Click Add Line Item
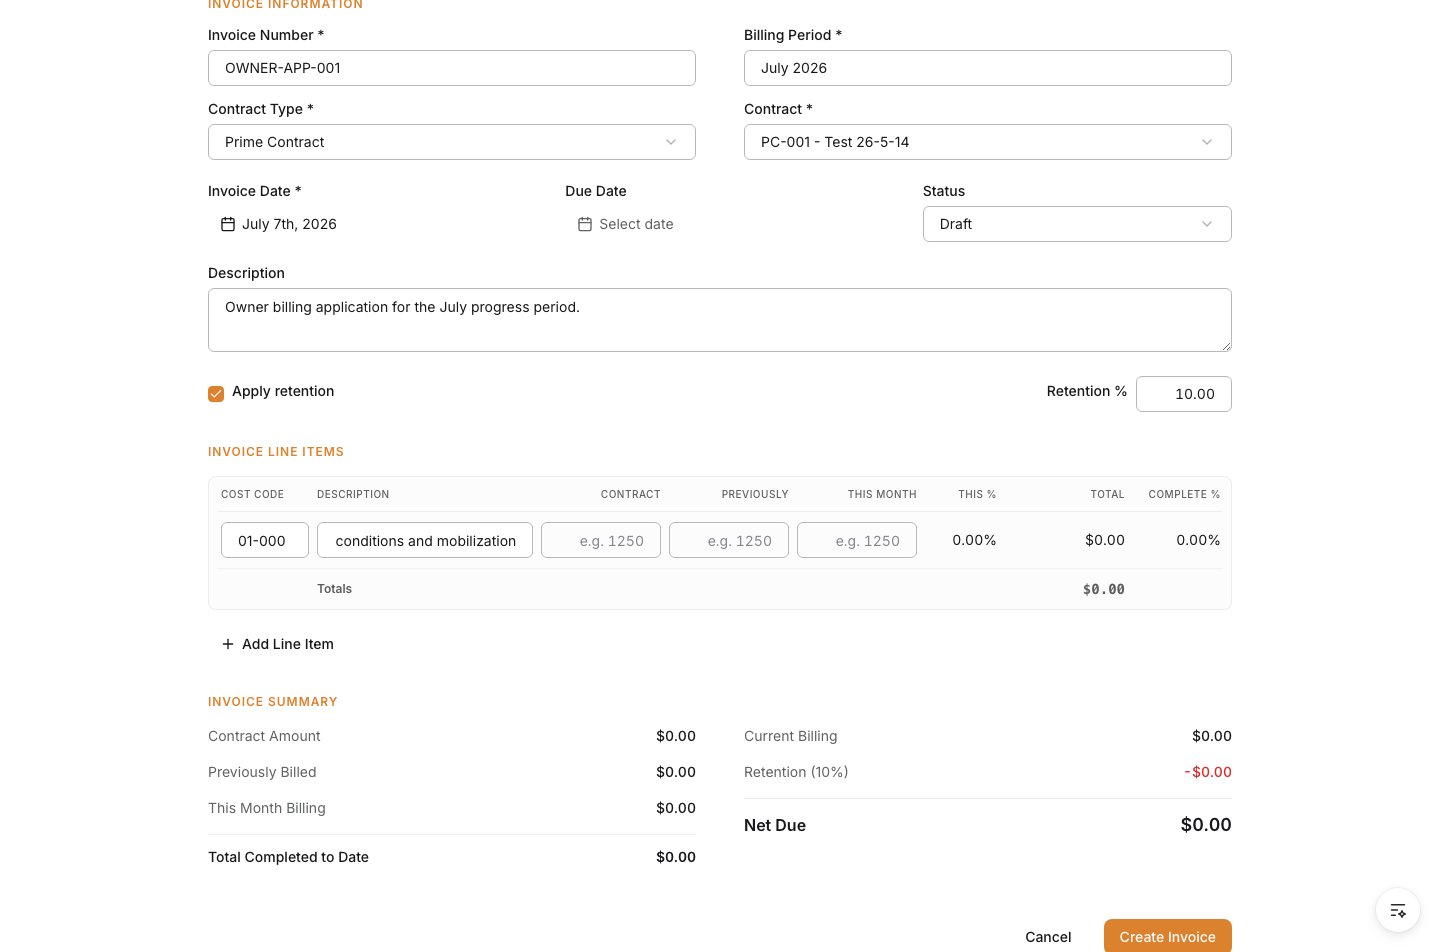Screen dimensions: 1440x952 click(x=278, y=644)
